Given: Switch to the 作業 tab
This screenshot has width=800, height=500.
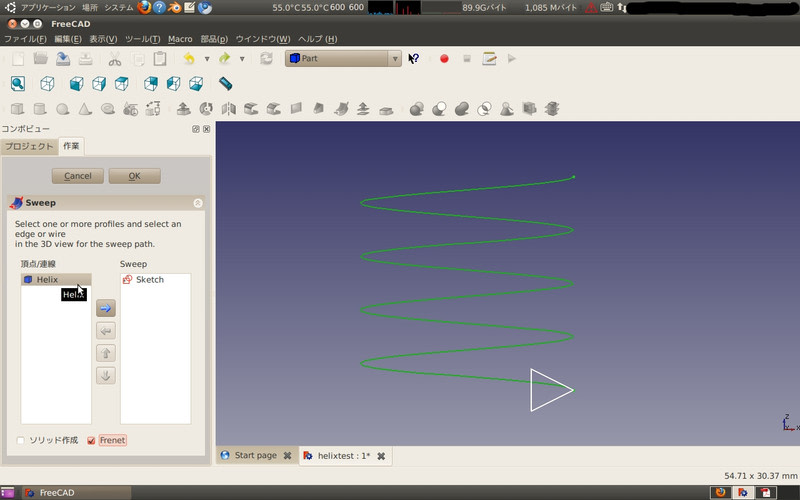Looking at the screenshot, I should coord(71,146).
